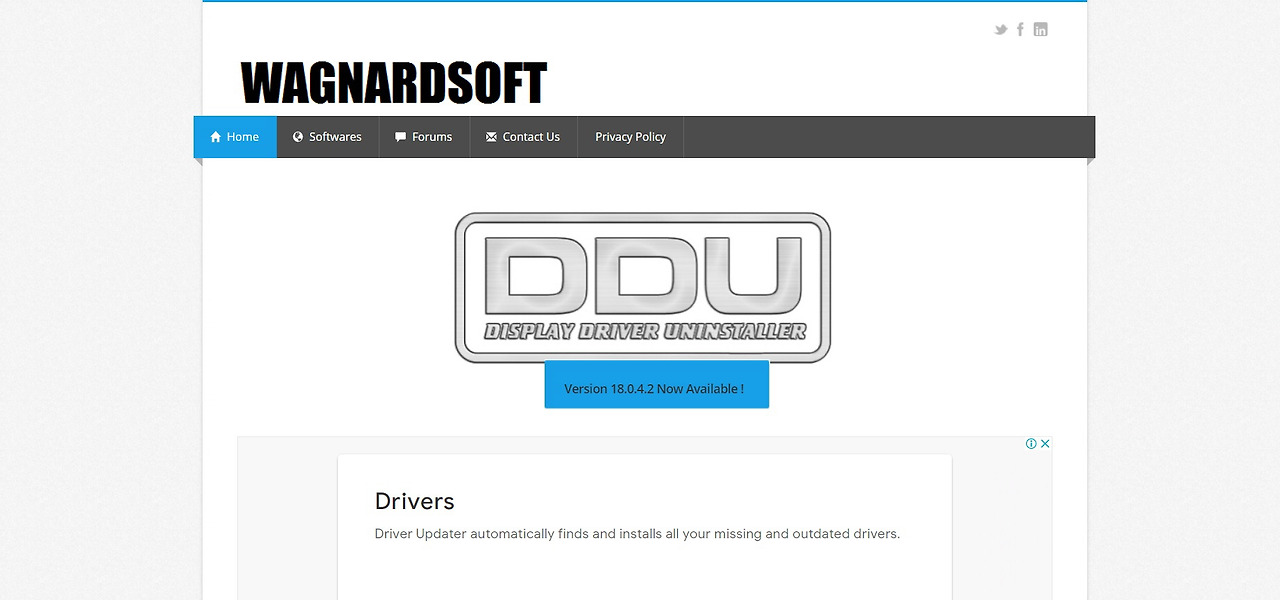Switch to the Softwares tab
This screenshot has width=1280, height=600.
coord(334,137)
